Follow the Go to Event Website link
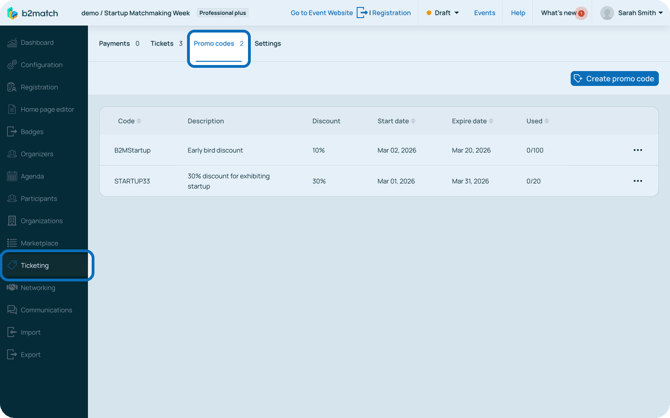The image size is (670, 418). click(x=321, y=13)
